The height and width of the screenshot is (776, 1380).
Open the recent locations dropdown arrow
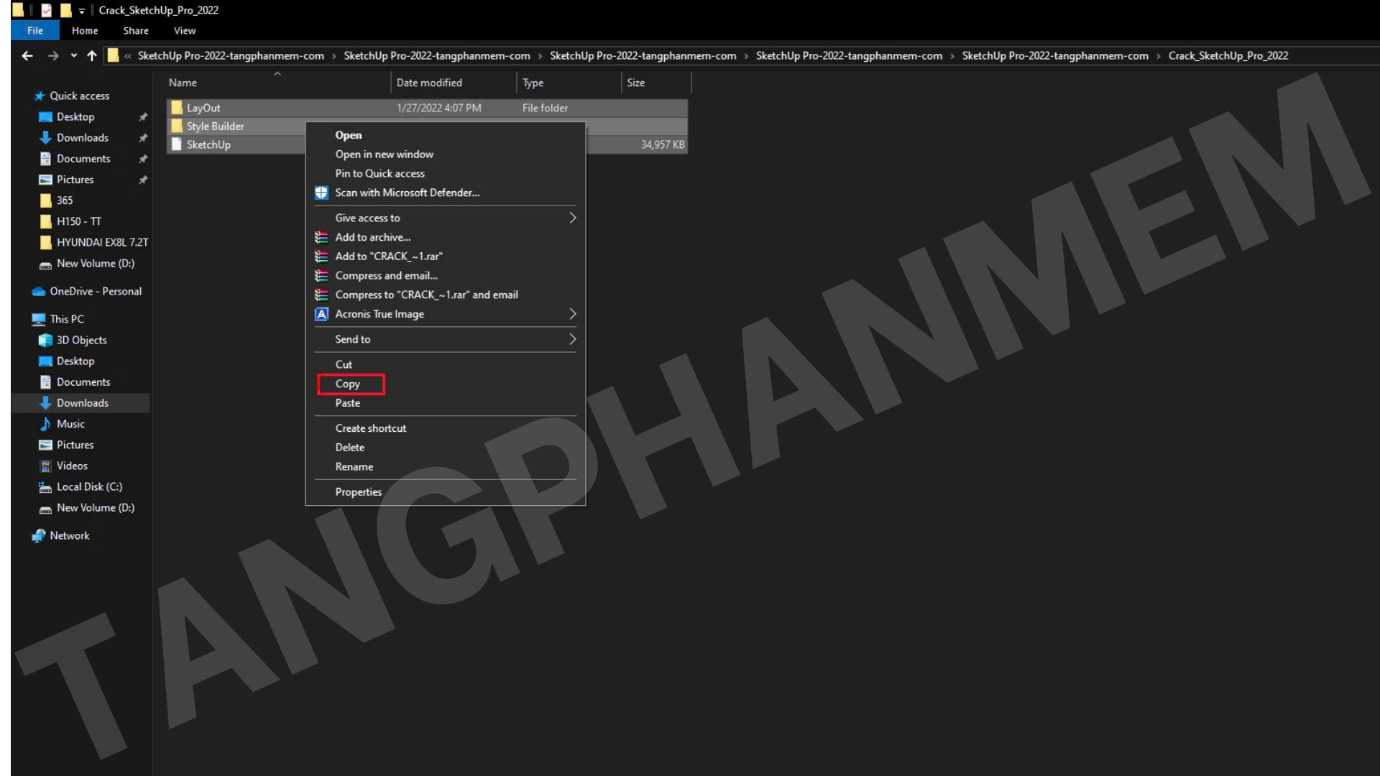coord(74,56)
